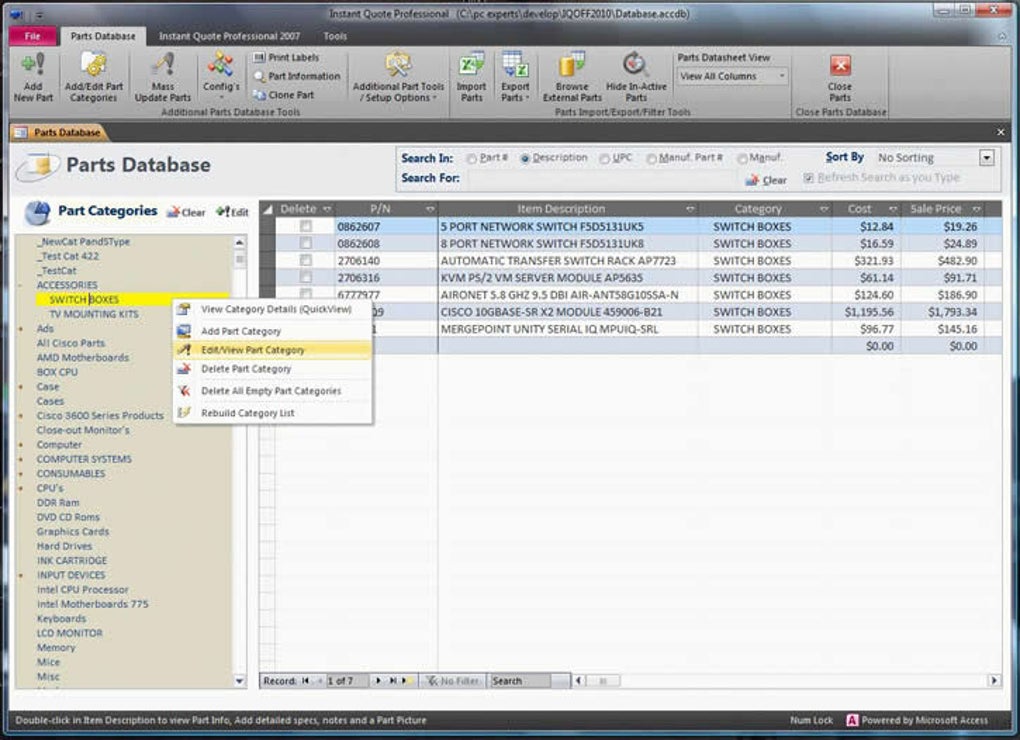Open the Config's ribbon menu
1020x740 pixels.
coord(221,75)
